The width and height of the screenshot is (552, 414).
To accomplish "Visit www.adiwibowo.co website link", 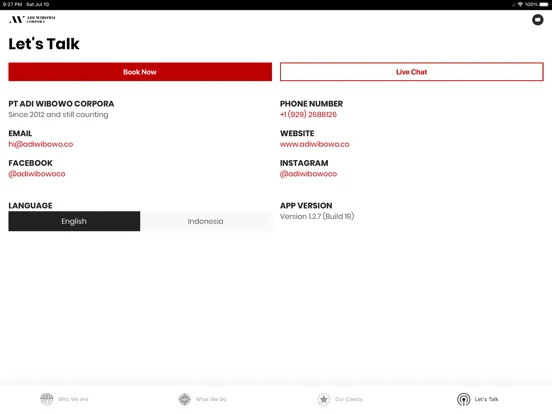I will (x=315, y=144).
